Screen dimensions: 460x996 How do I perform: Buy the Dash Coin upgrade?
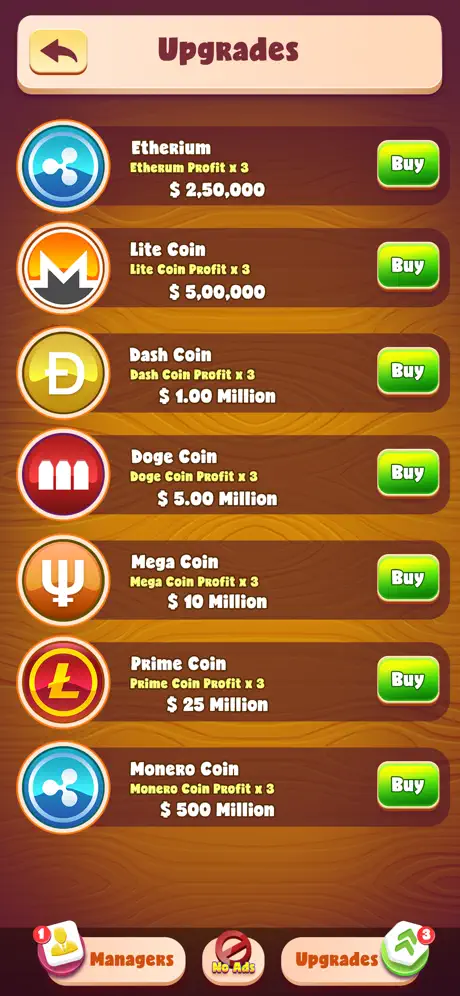pos(408,371)
